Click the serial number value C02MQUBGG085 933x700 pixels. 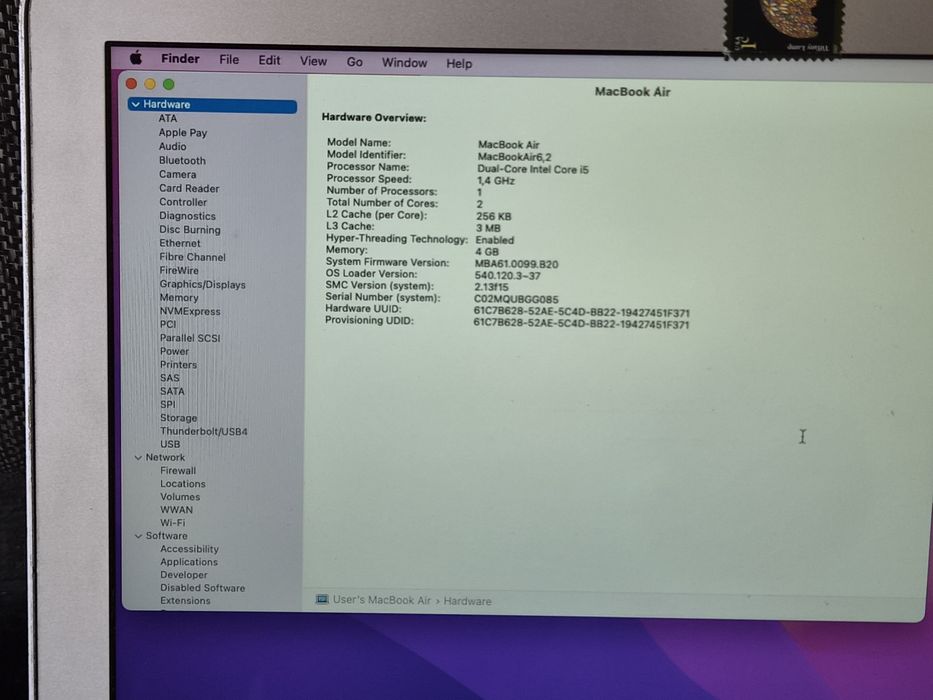[x=516, y=299]
